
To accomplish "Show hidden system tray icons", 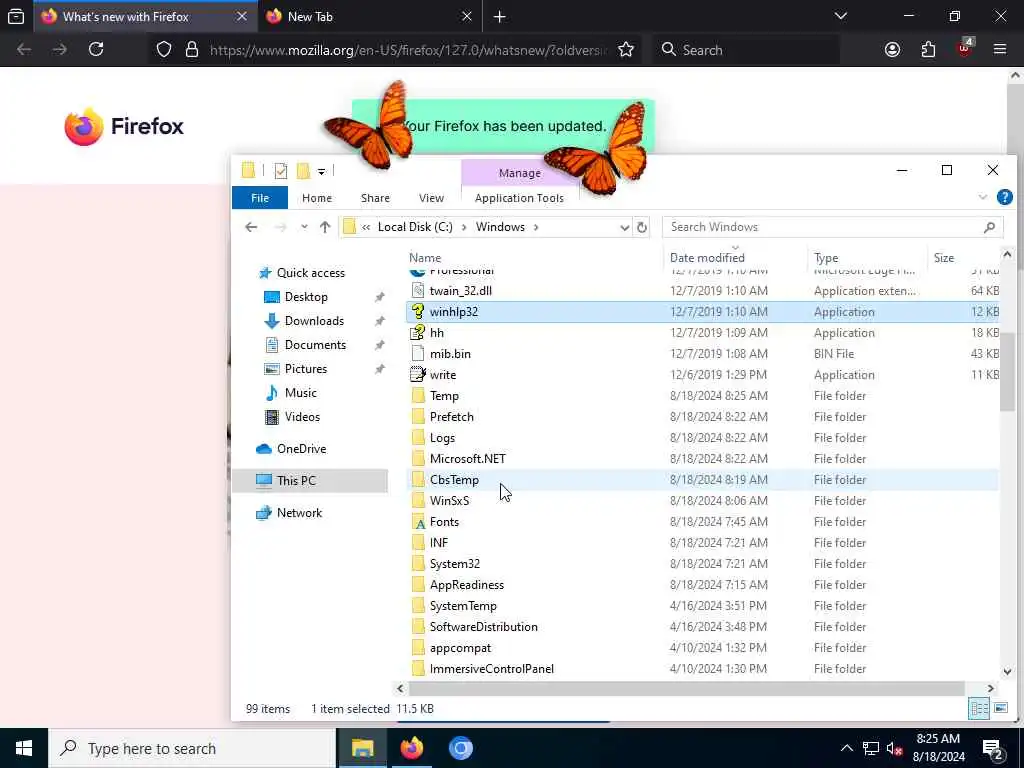I will click(846, 748).
